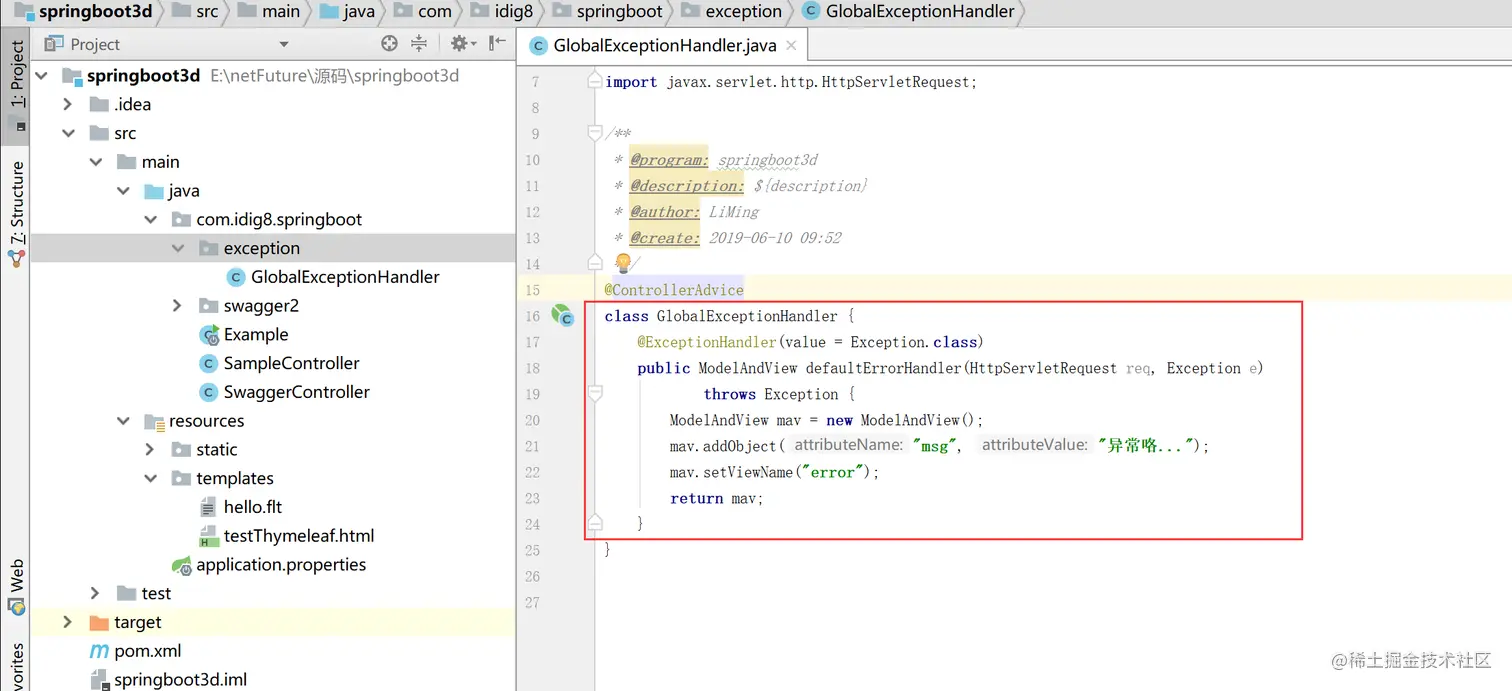Click springboot3d in the breadcrumb bar

point(83,12)
